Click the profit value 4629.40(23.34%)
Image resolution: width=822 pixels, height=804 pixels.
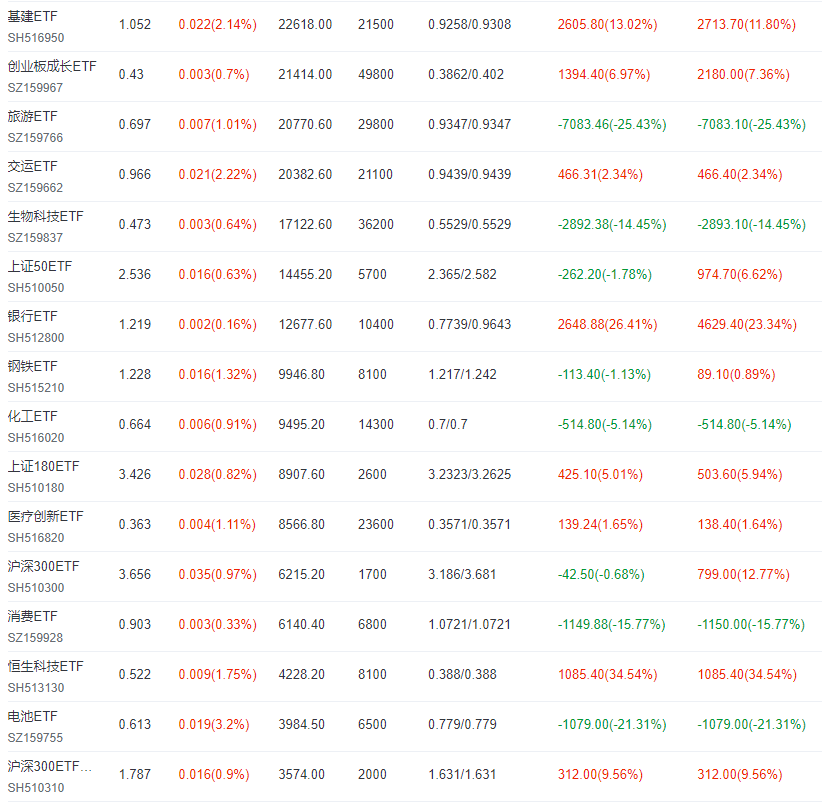(x=747, y=324)
